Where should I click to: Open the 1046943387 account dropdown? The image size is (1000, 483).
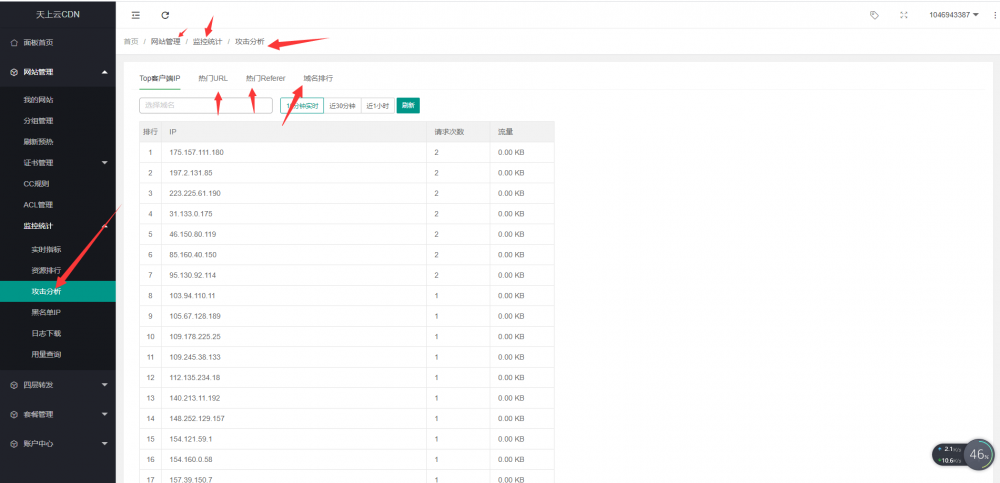click(x=953, y=15)
